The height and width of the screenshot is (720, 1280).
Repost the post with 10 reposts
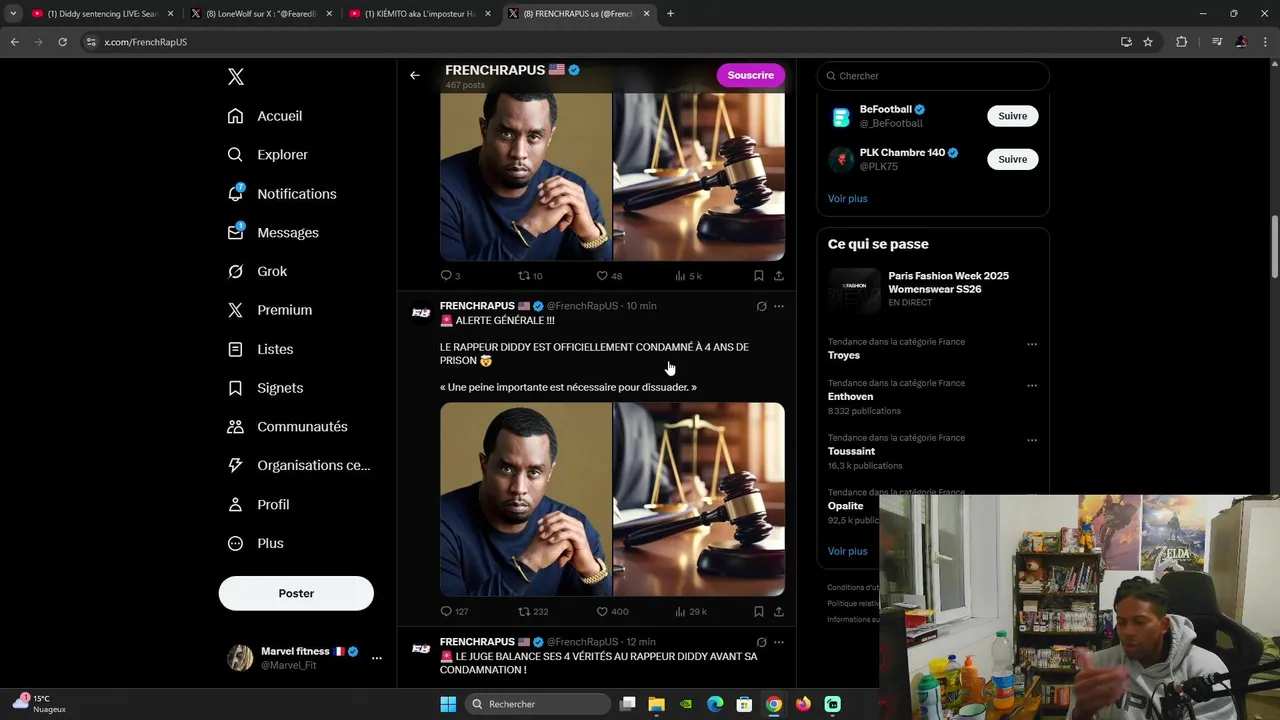(x=530, y=276)
